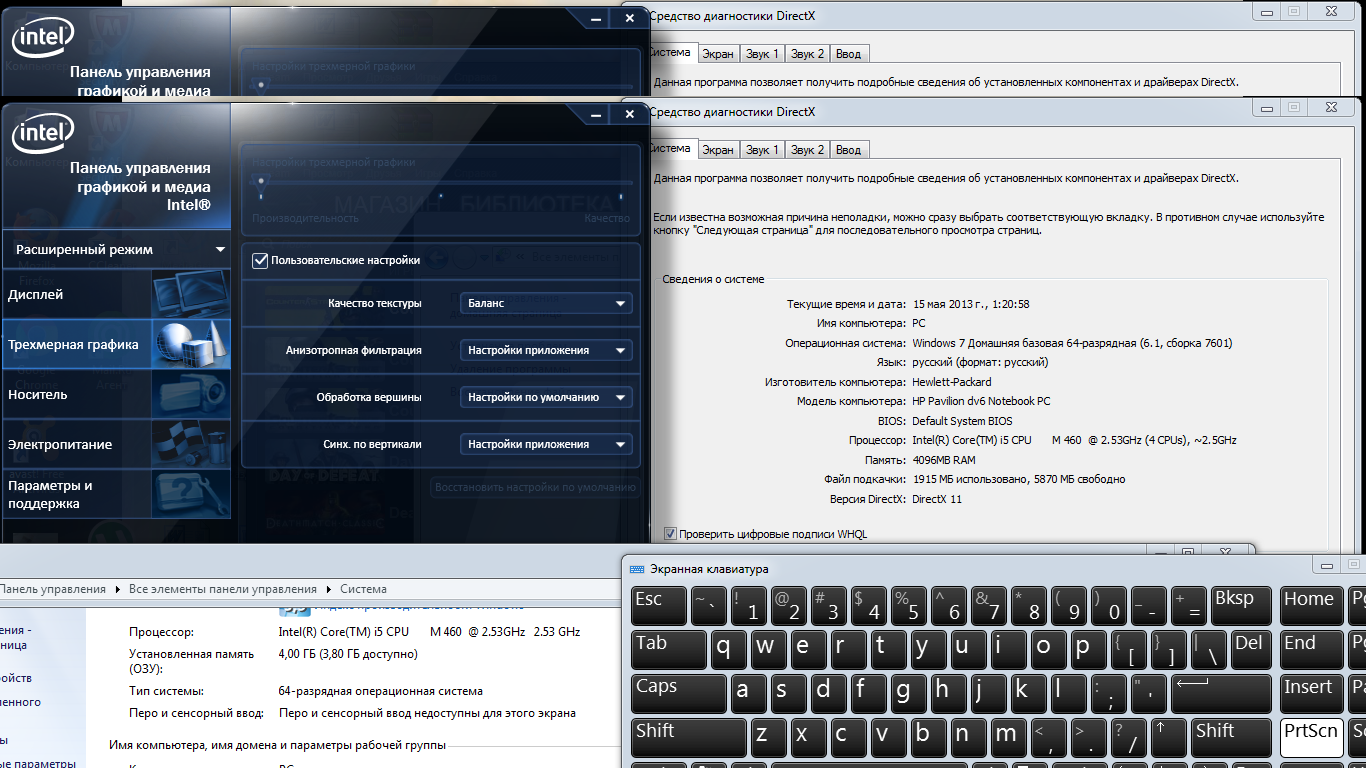Tap the g key on the on-screen keyboard

click(908, 692)
